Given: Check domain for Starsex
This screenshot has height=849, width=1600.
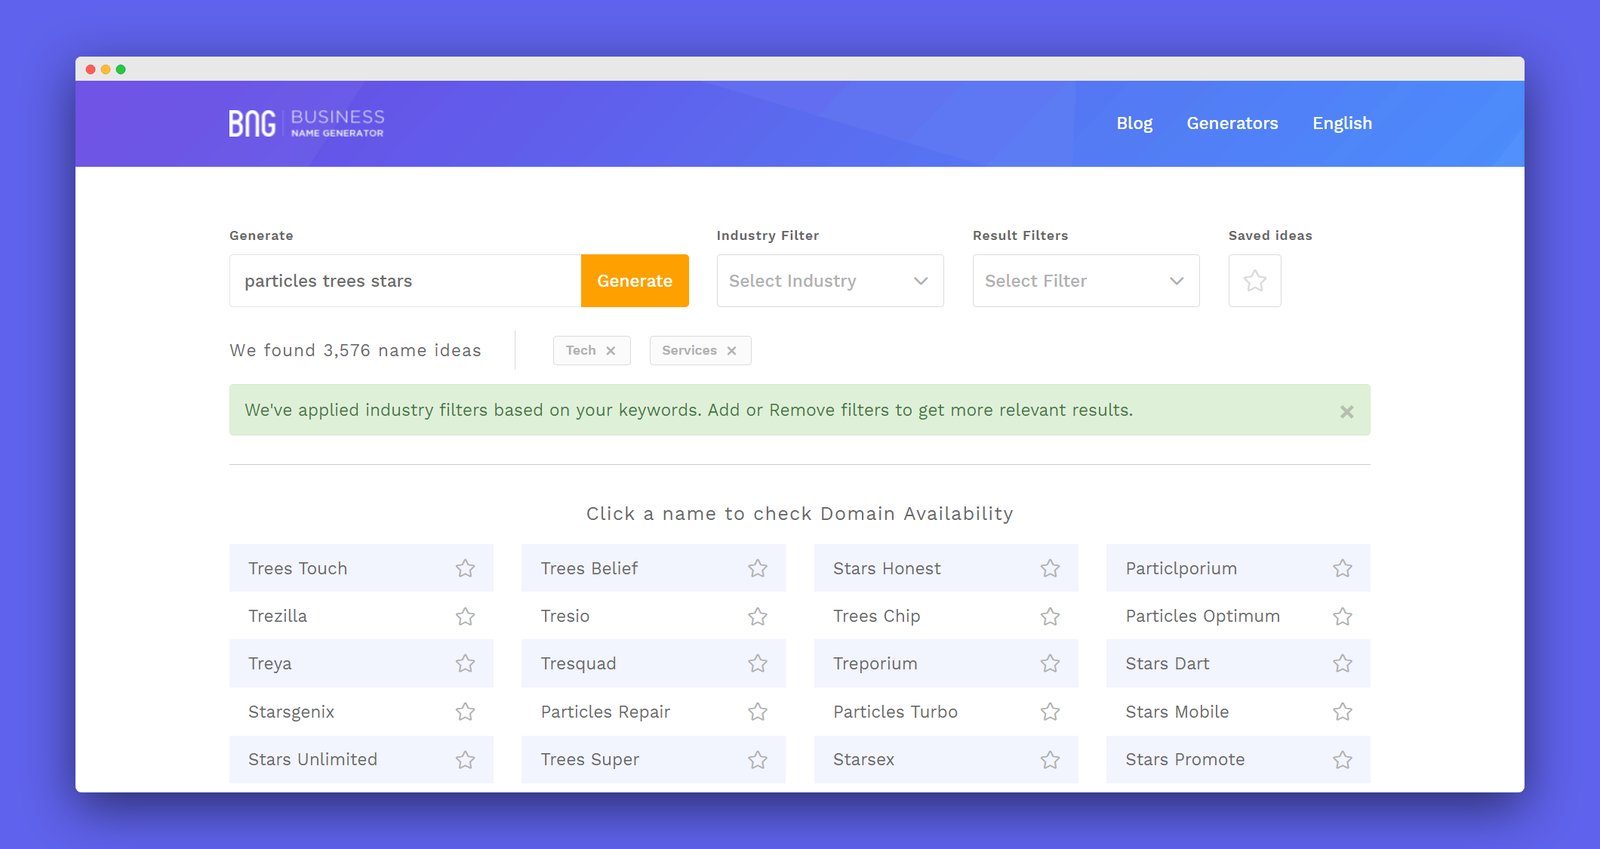Looking at the screenshot, I should click(x=864, y=759).
